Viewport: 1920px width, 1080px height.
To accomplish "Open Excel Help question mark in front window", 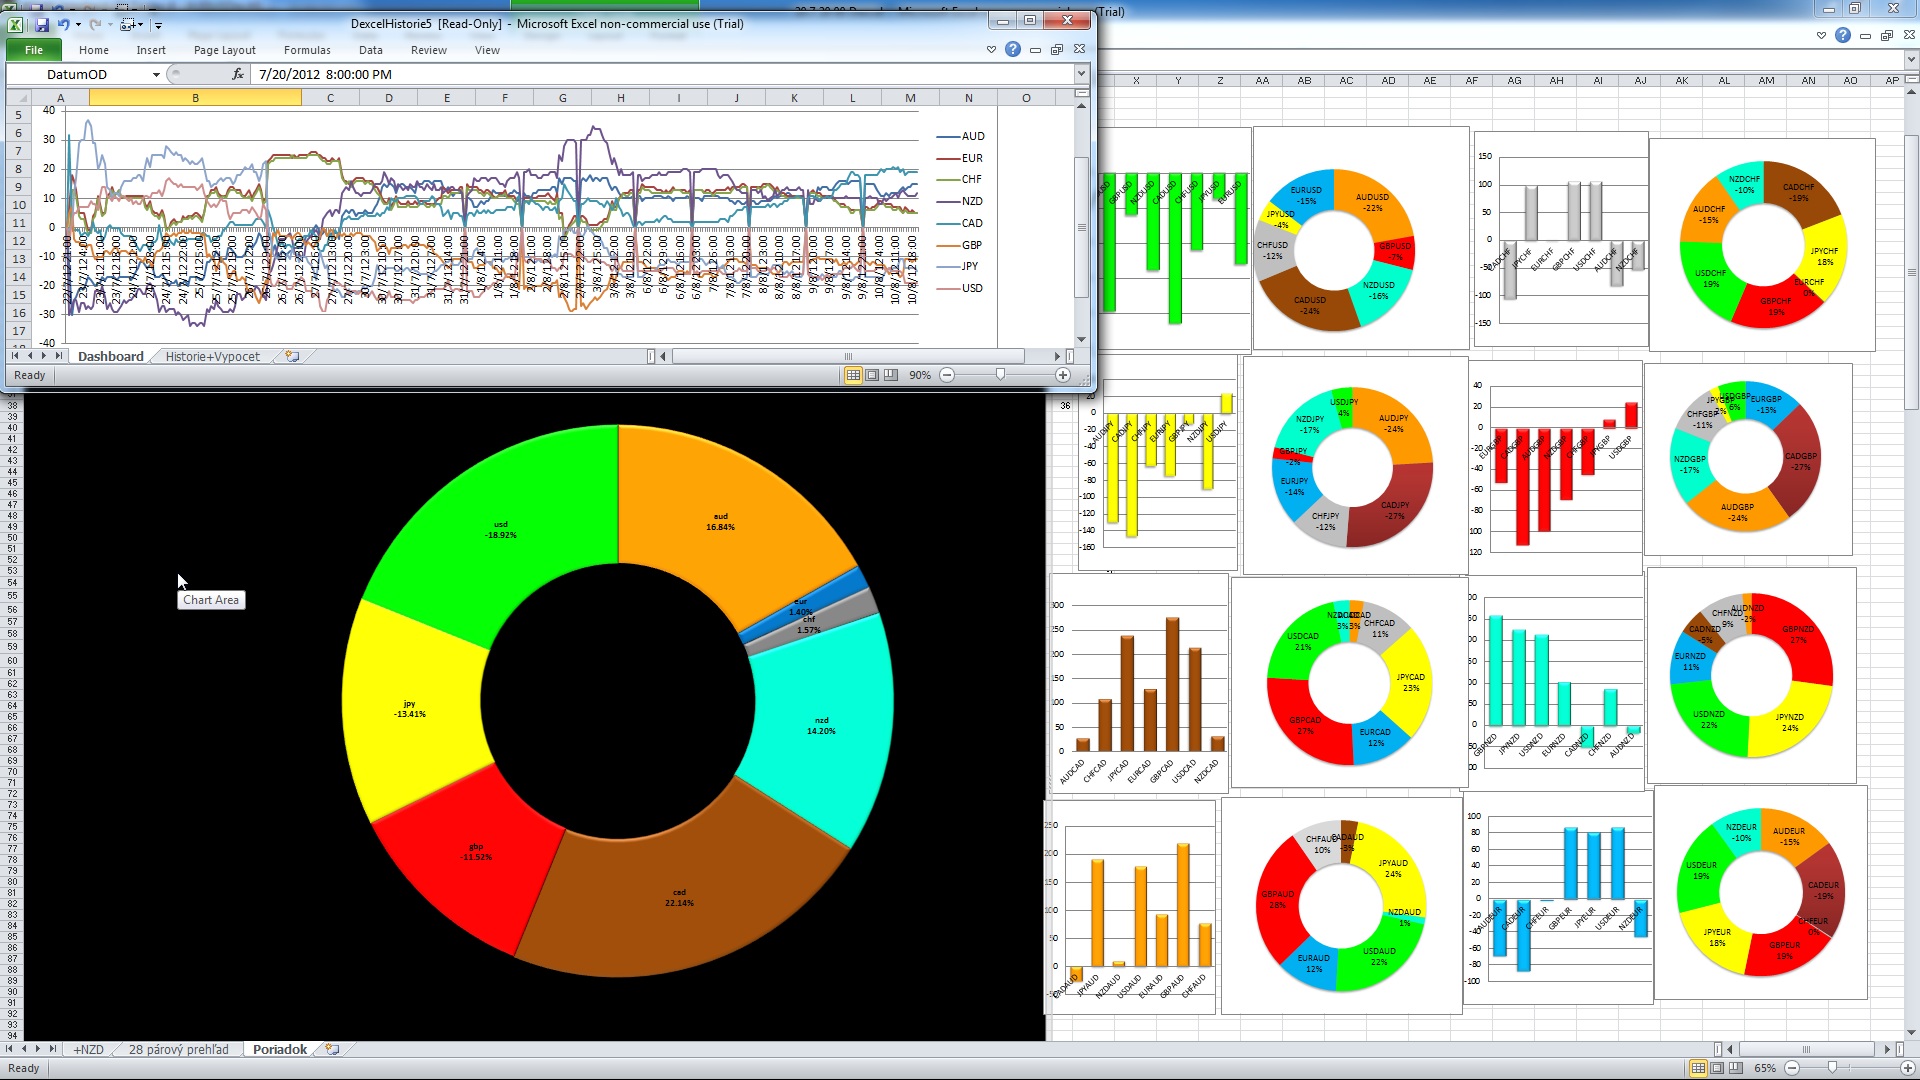I will point(1013,49).
